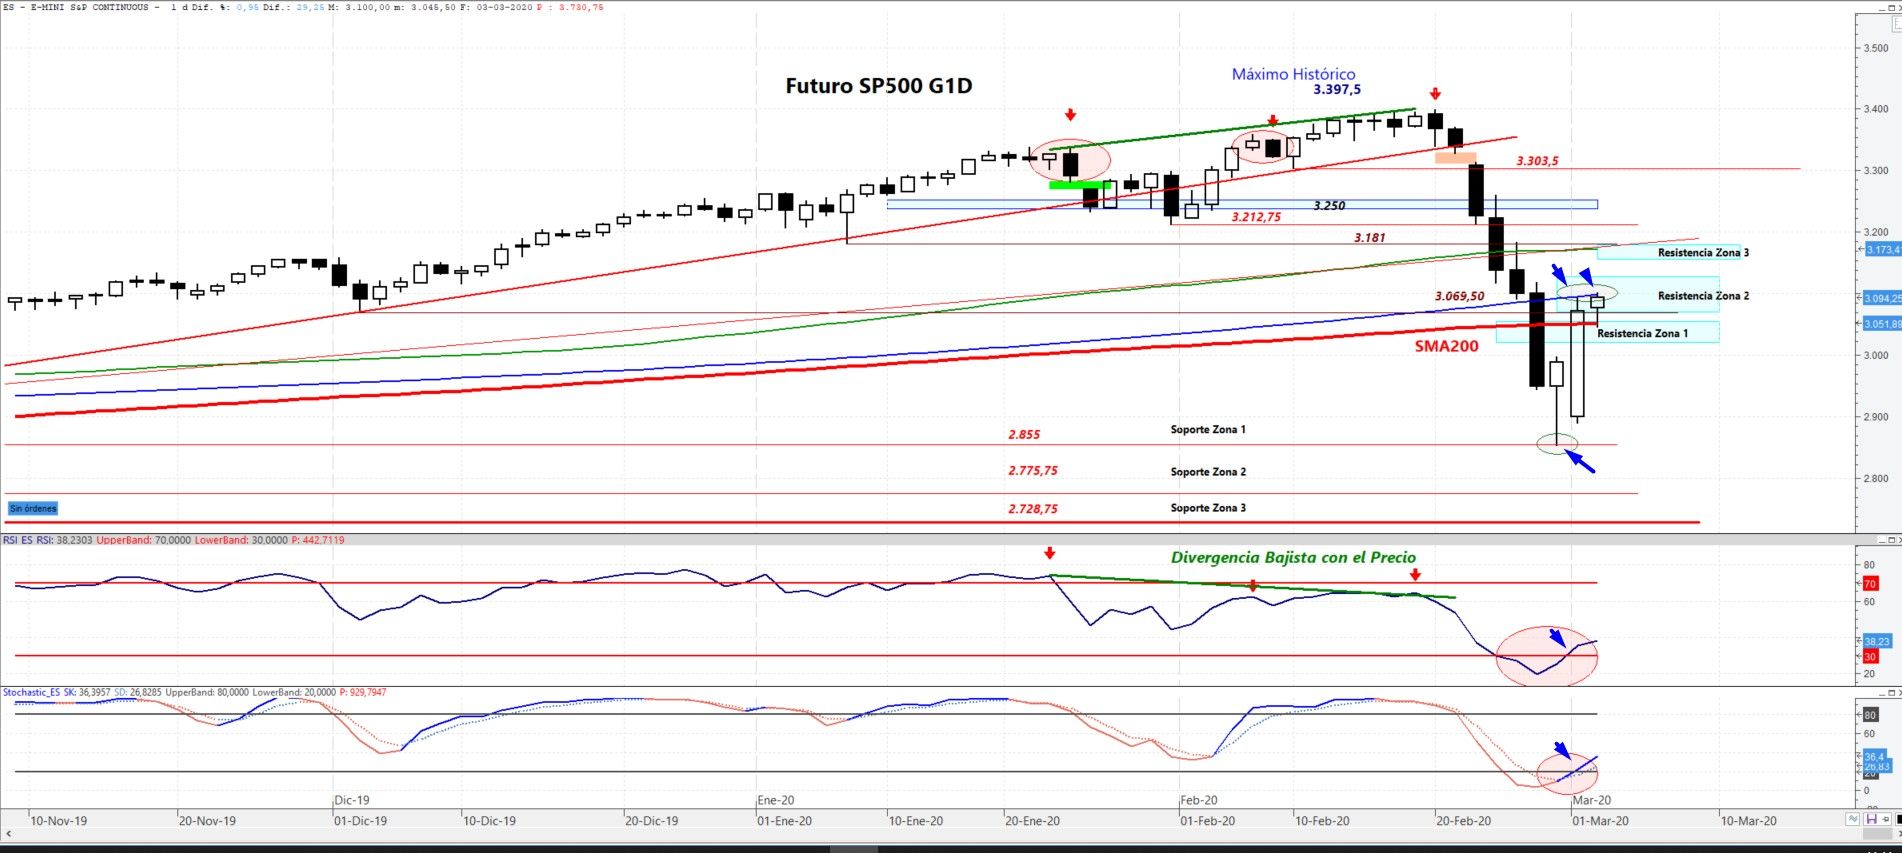Click the 'Resistencia Zona 1' label
The height and width of the screenshot is (853, 1902).
1642,334
